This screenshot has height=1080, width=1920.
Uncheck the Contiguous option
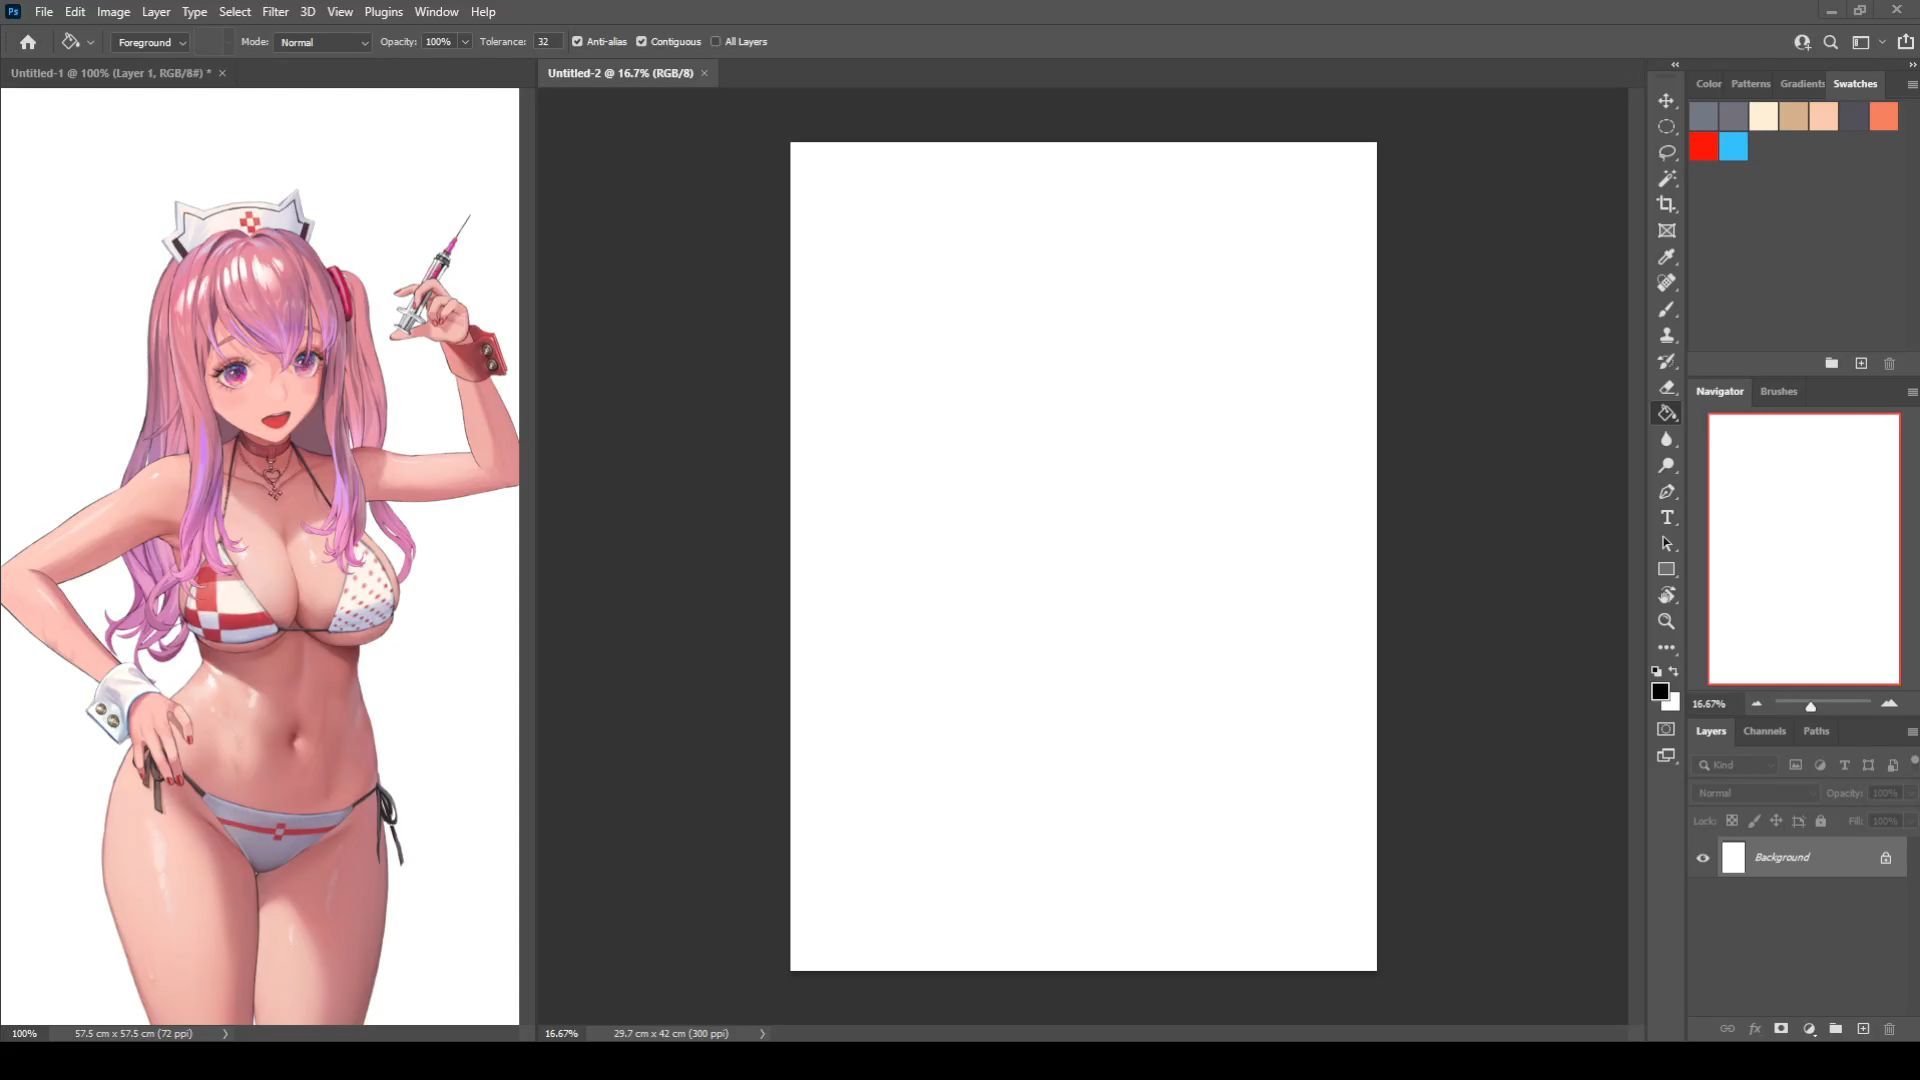click(641, 42)
